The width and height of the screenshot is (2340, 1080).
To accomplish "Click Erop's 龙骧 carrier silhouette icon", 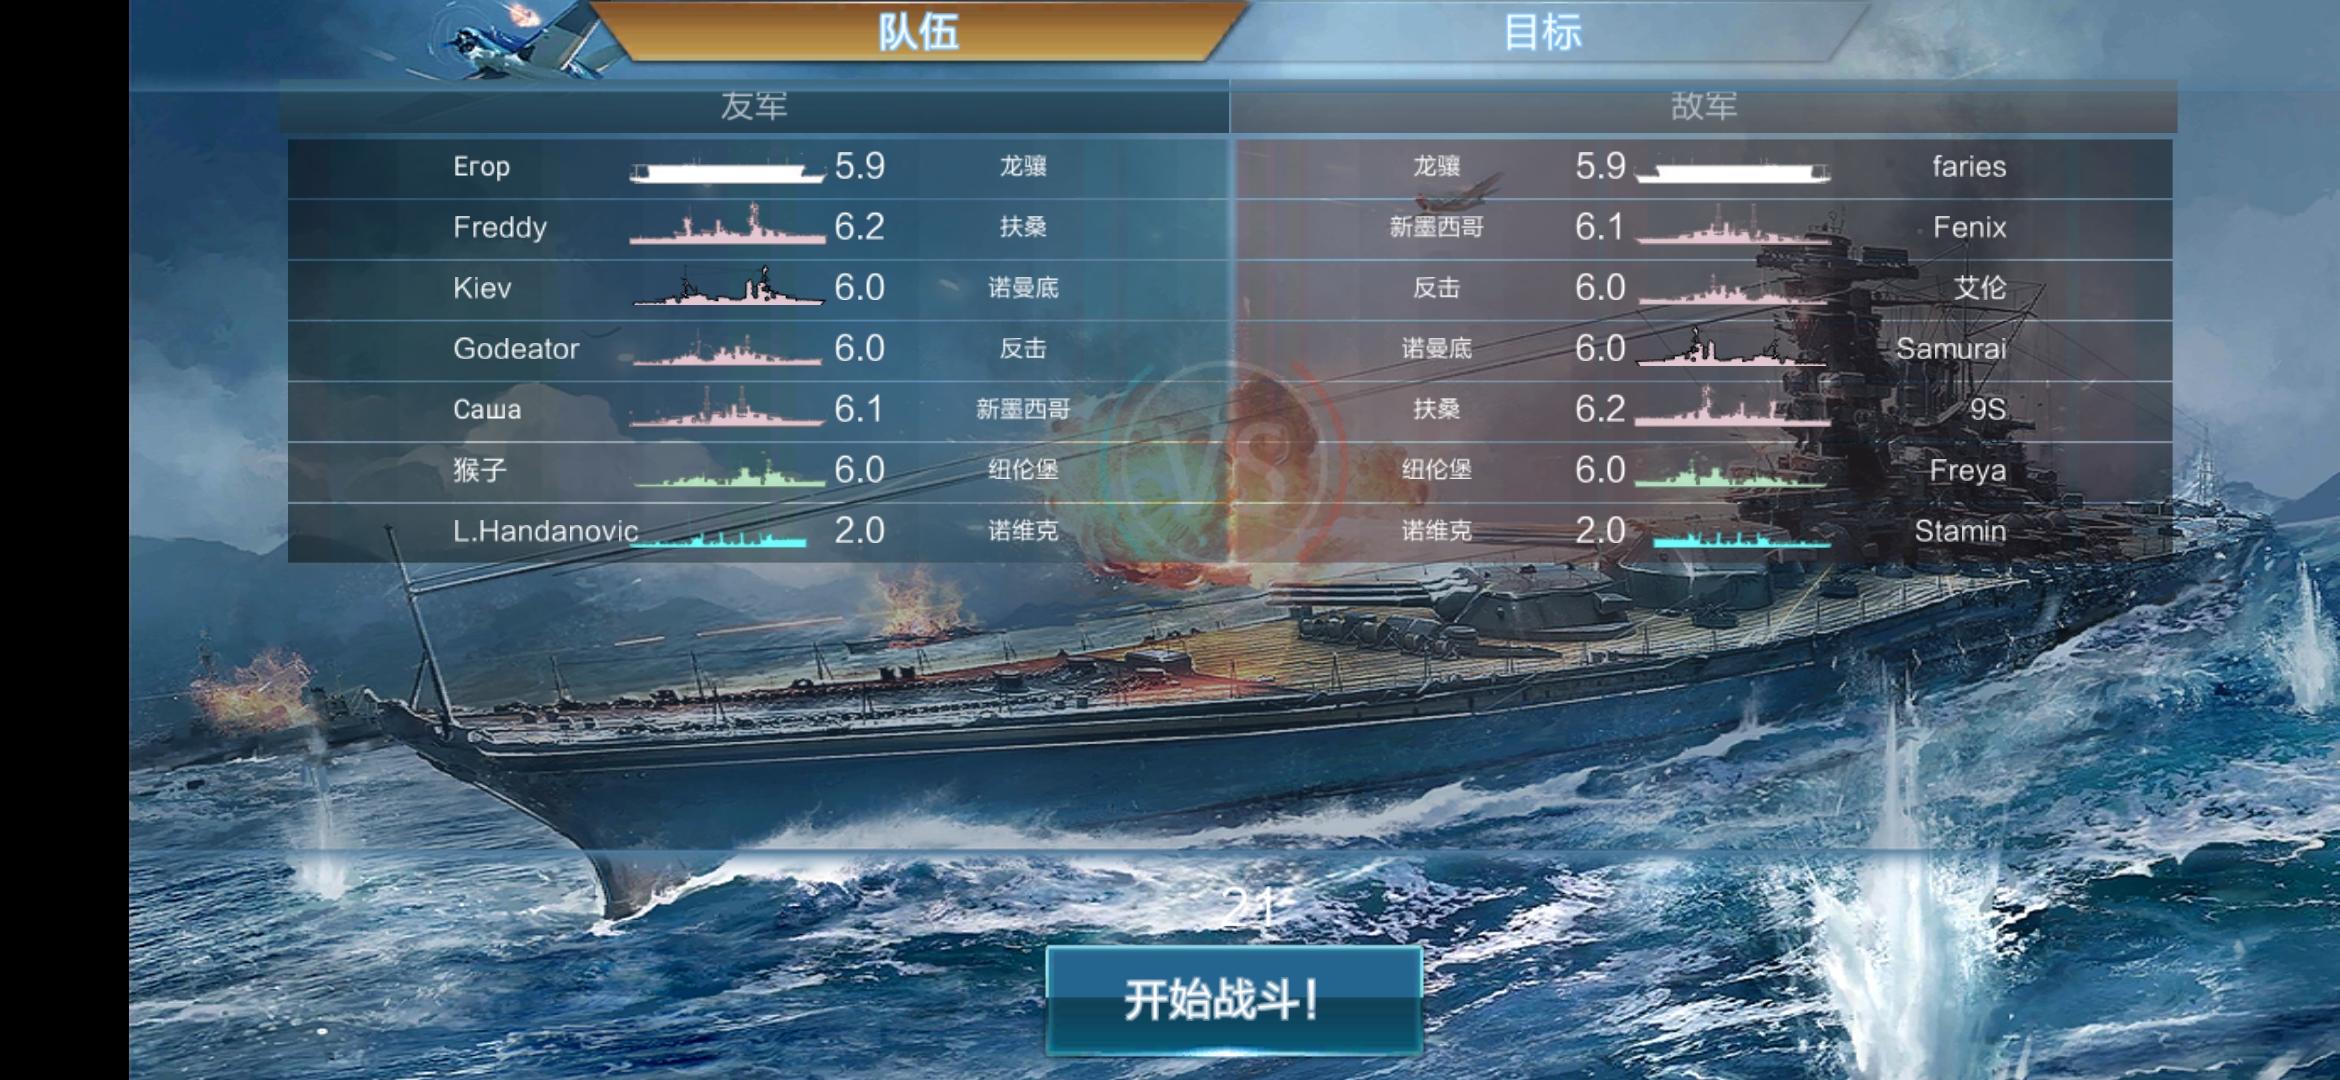I will click(x=727, y=172).
